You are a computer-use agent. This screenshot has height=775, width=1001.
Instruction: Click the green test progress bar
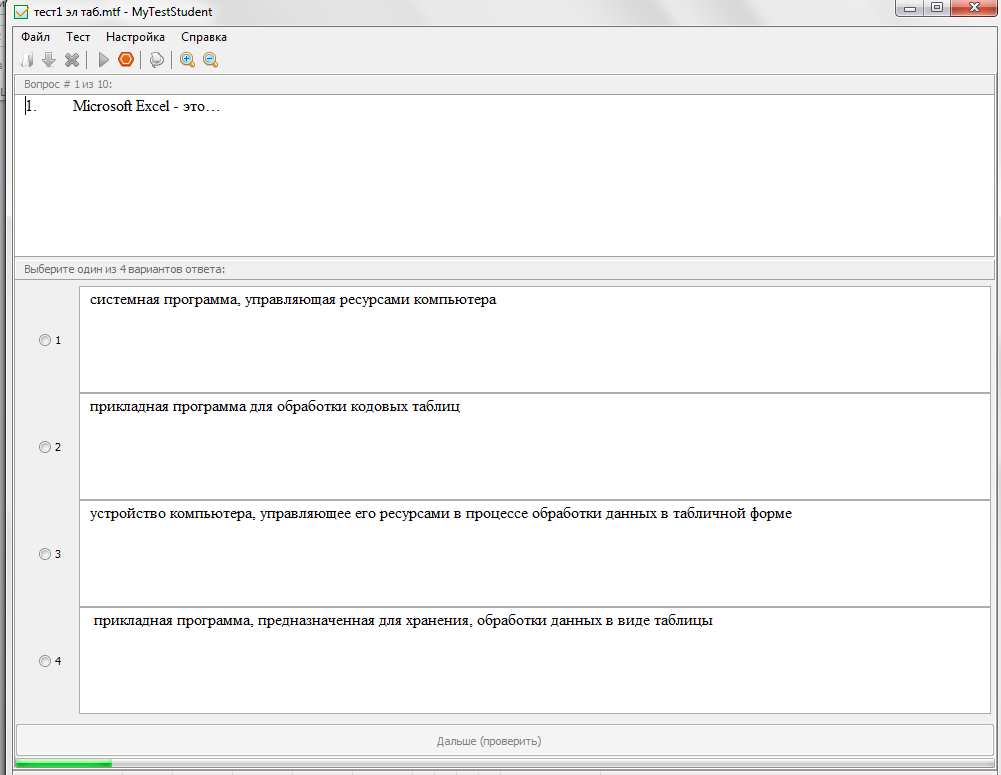505,764
